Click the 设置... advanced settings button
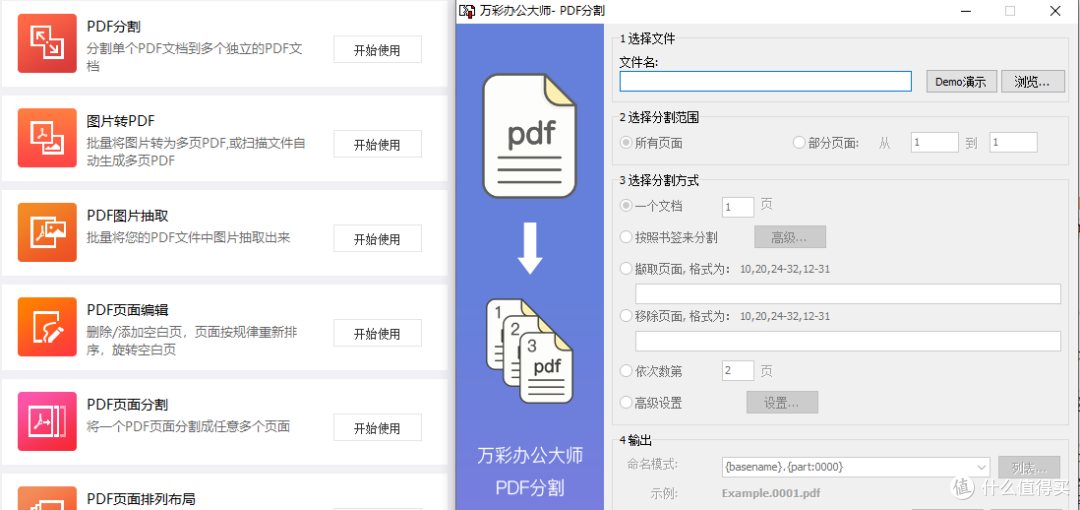 [782, 403]
